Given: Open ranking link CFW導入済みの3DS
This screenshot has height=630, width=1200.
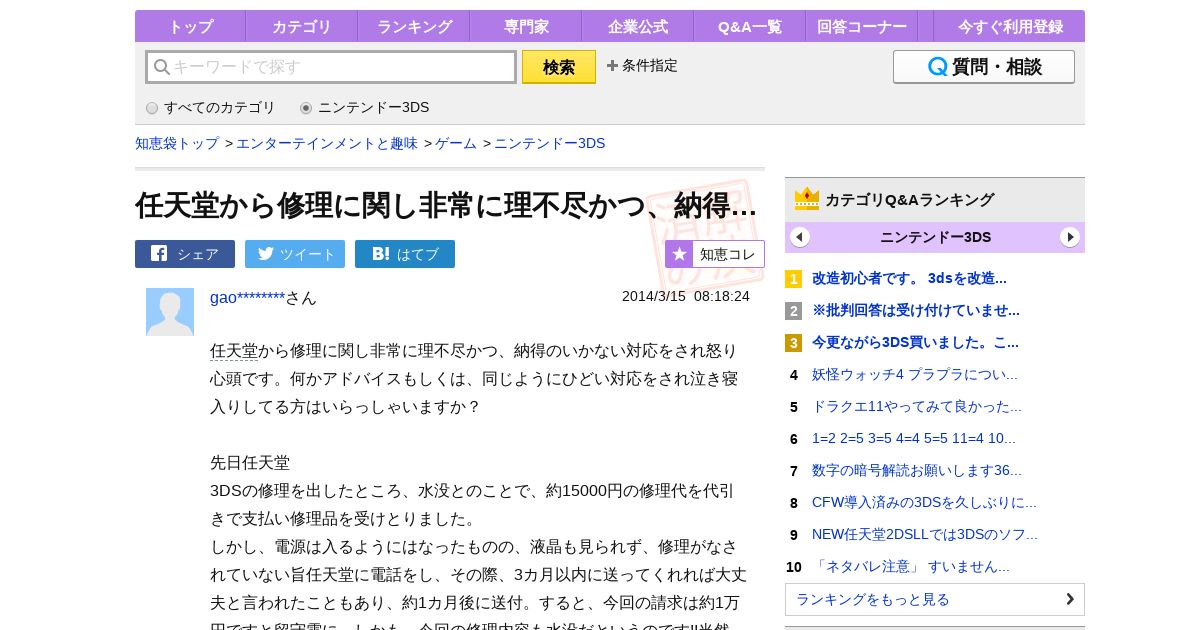Looking at the screenshot, I should click(924, 503).
